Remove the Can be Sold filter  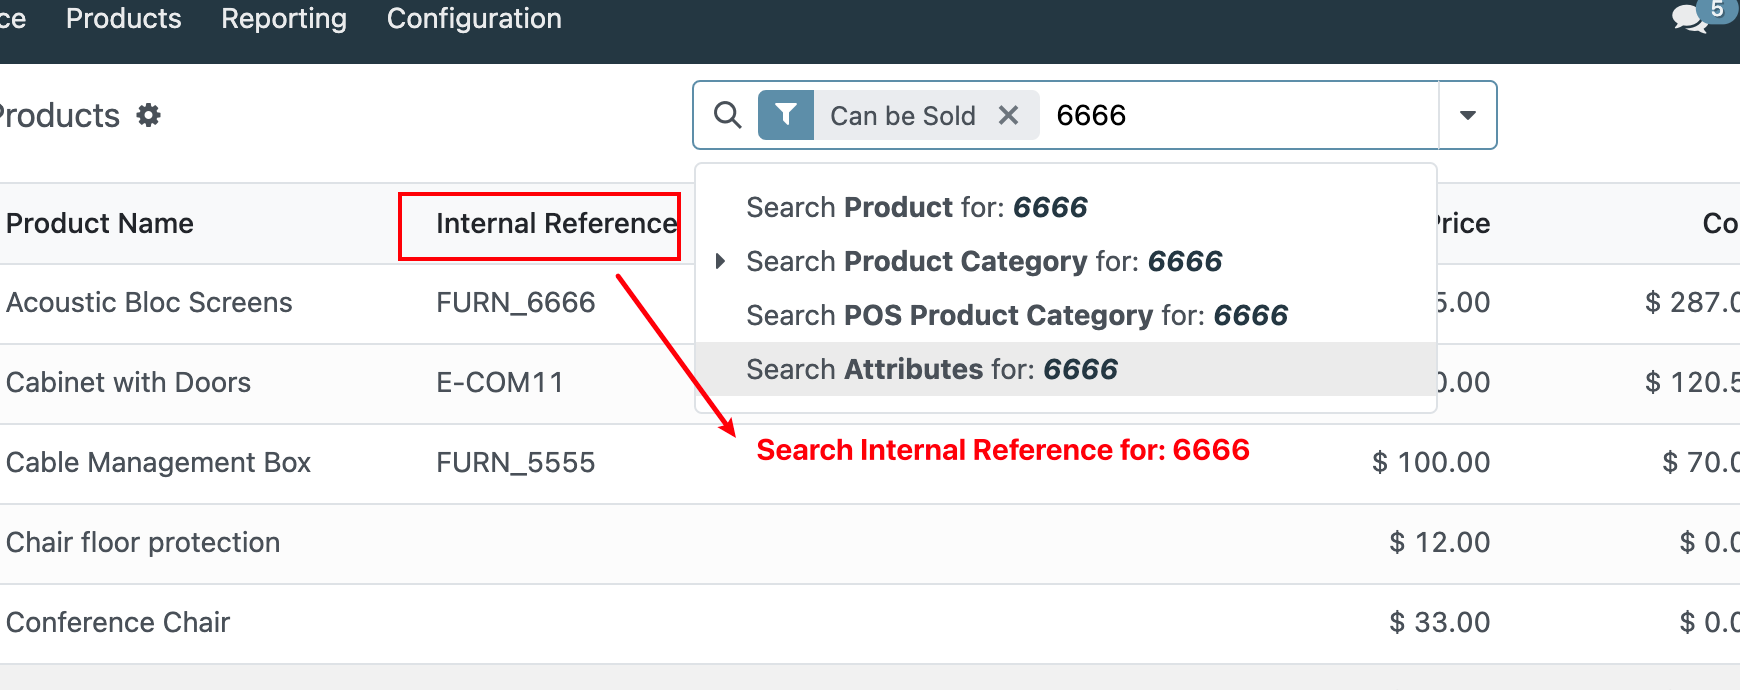[x=1008, y=115]
